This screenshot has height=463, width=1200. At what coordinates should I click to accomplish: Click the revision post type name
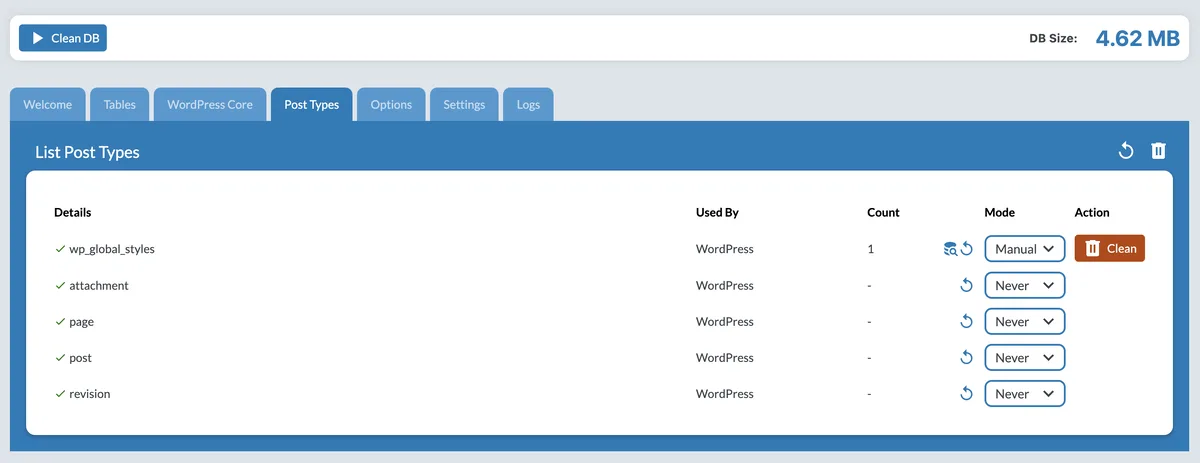(90, 394)
